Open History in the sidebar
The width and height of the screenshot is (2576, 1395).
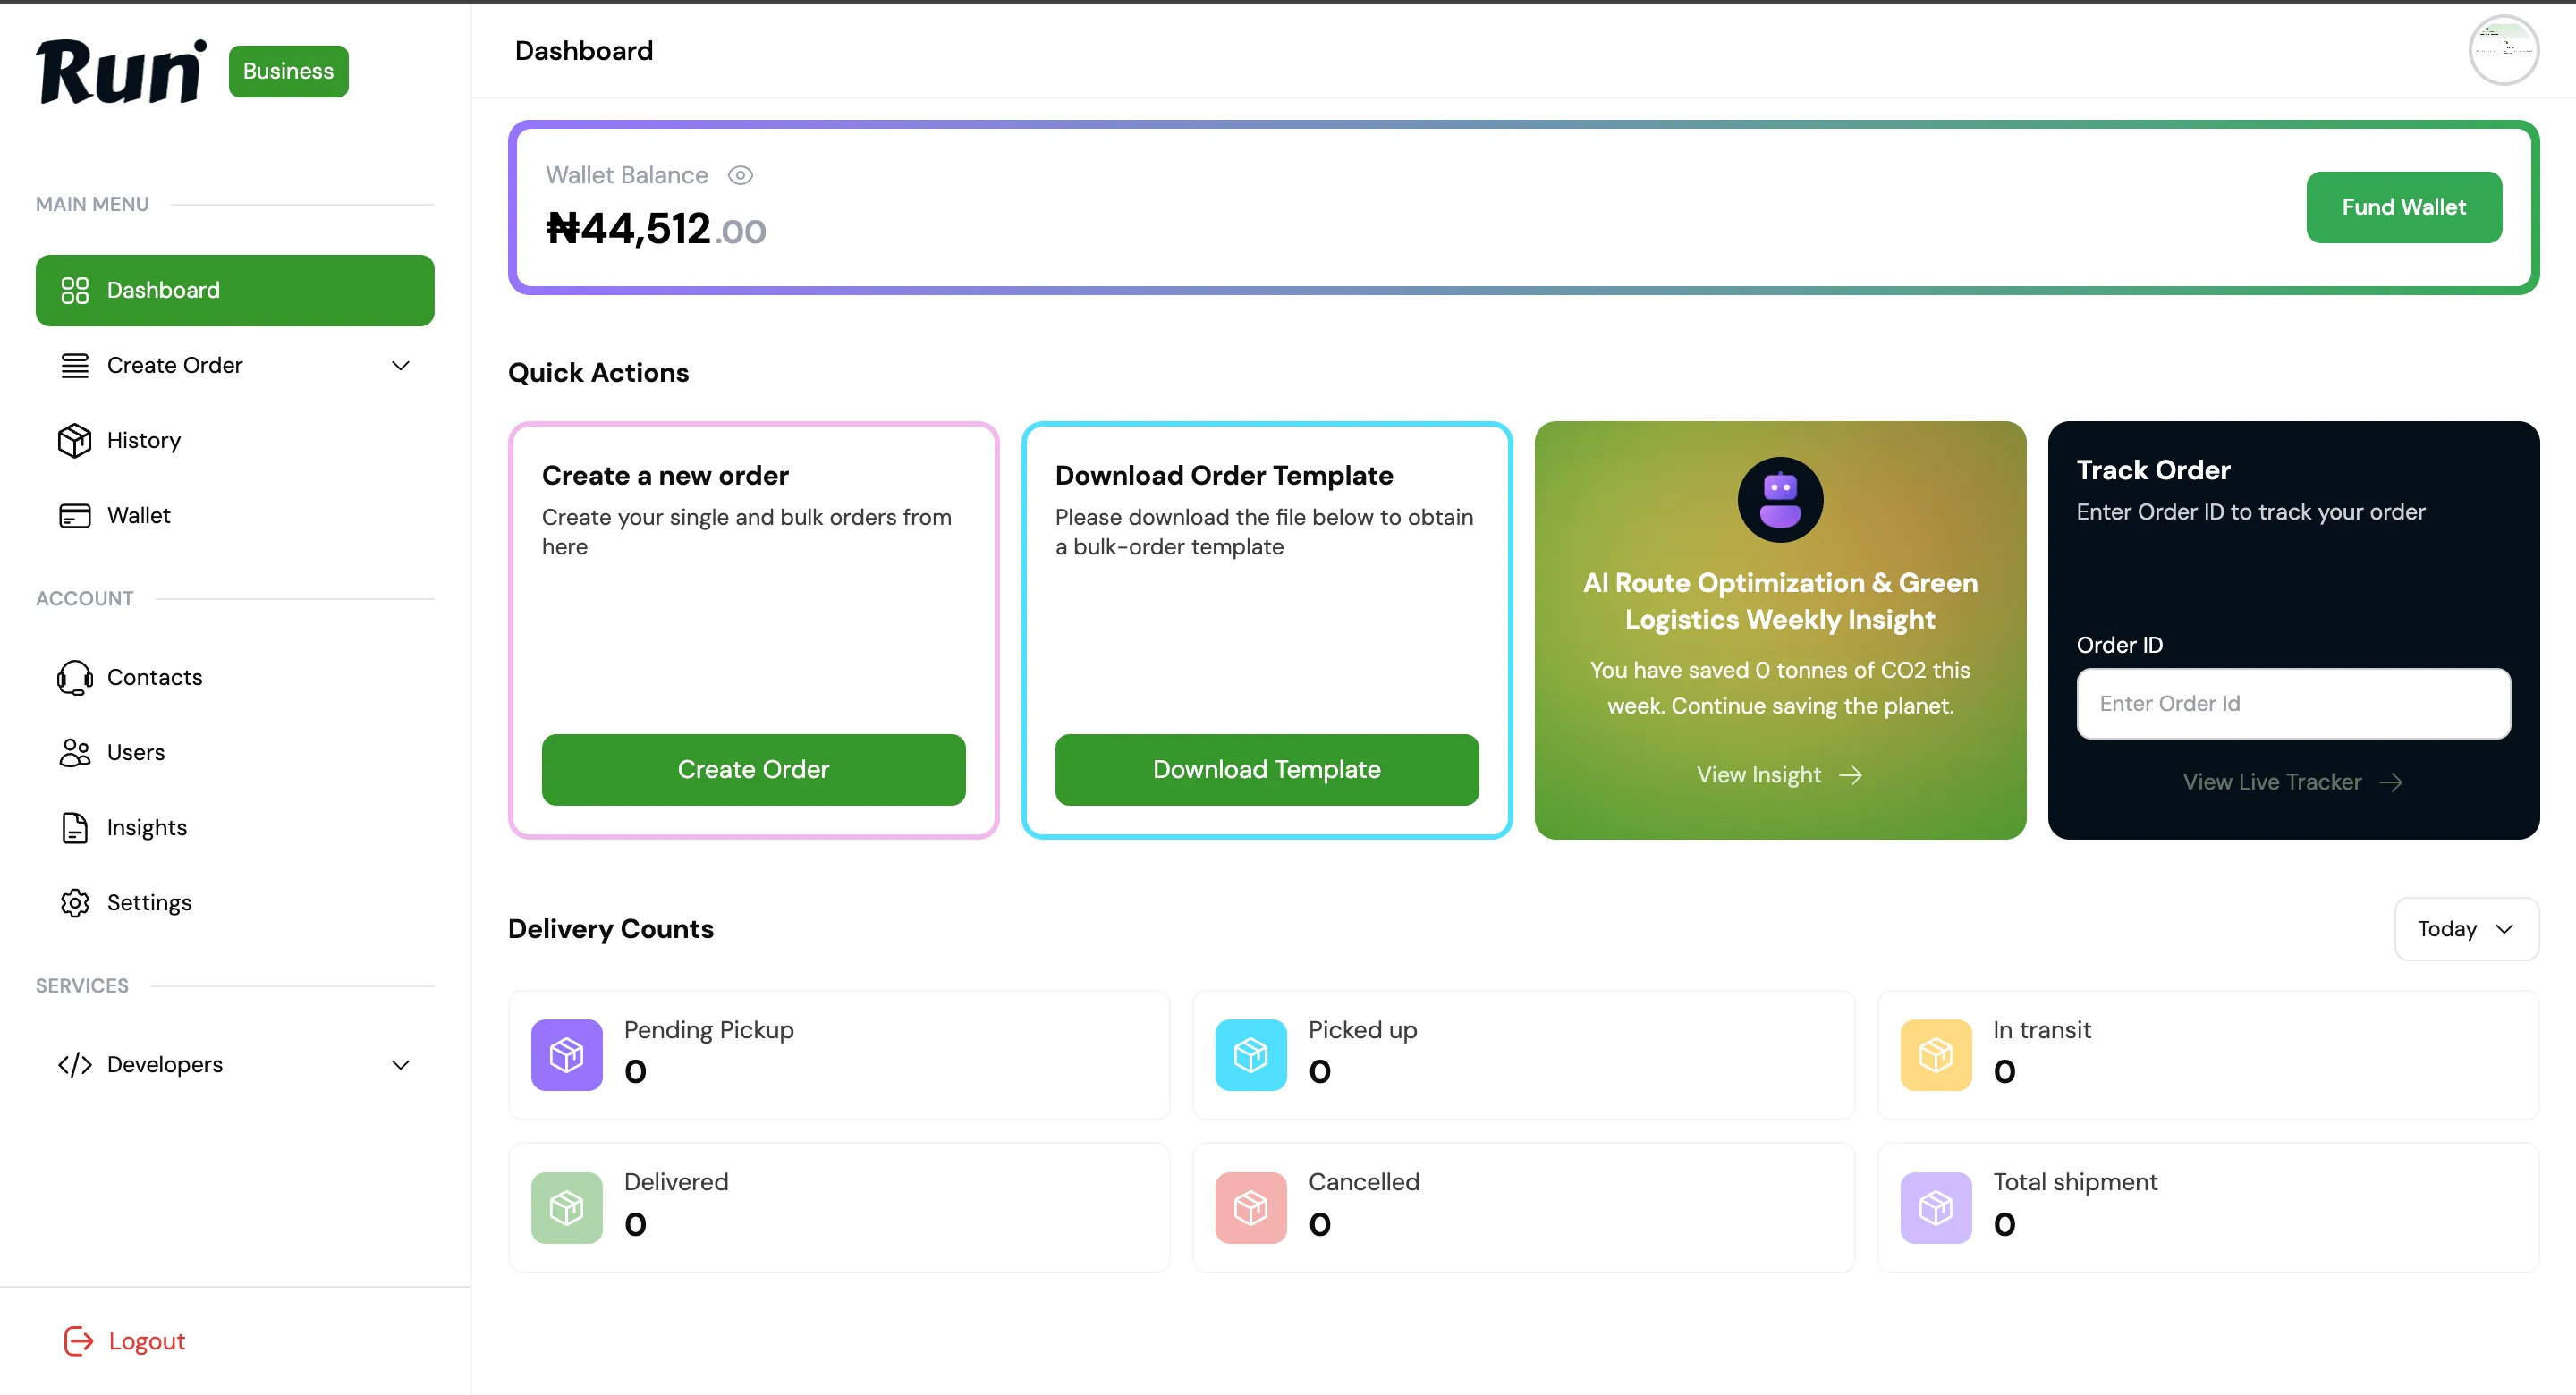tap(235, 440)
